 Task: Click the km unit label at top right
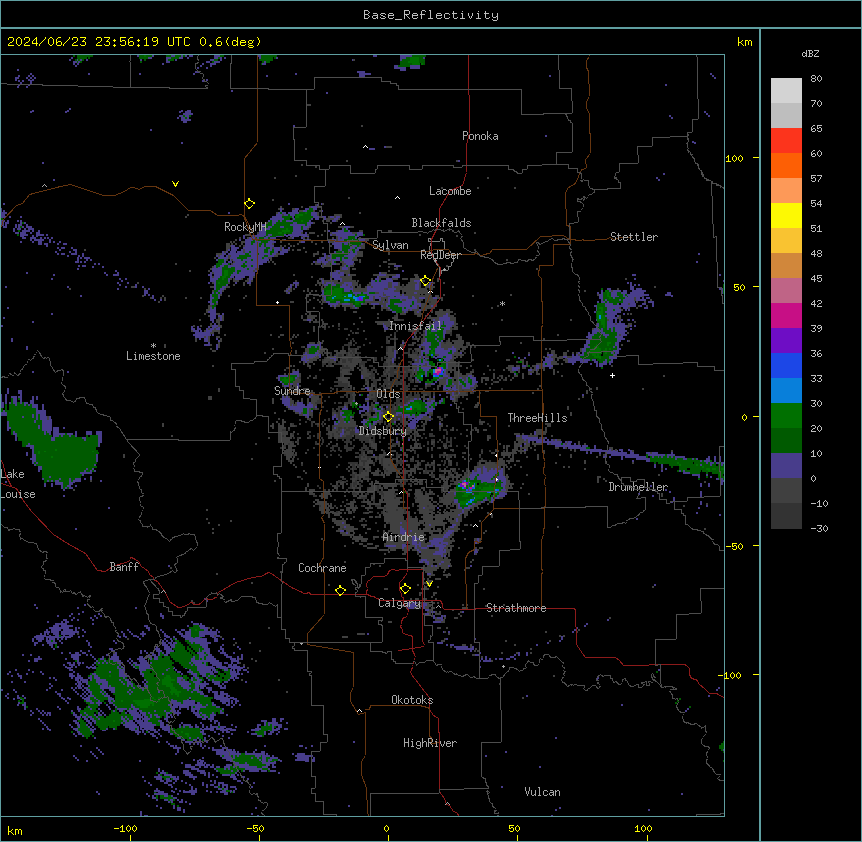point(744,42)
